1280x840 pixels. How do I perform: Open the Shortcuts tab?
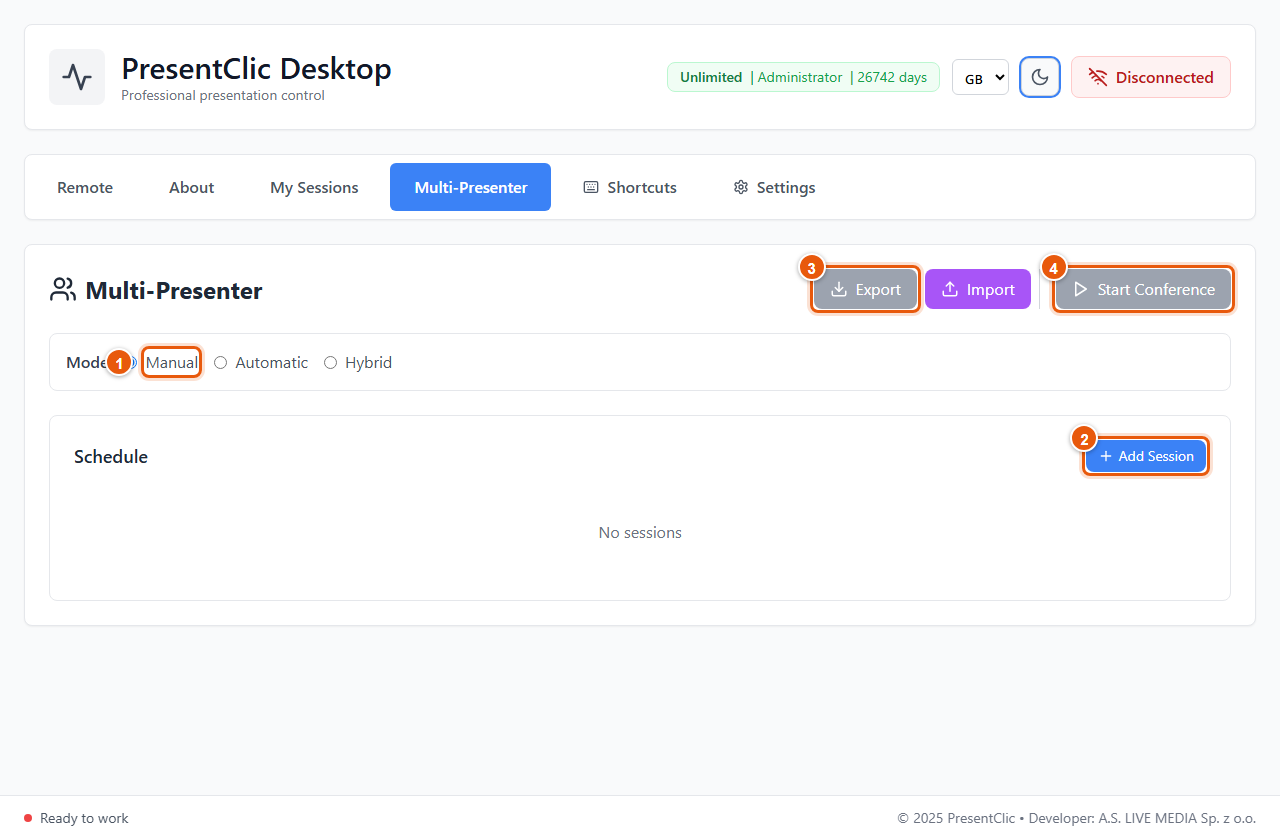630,187
